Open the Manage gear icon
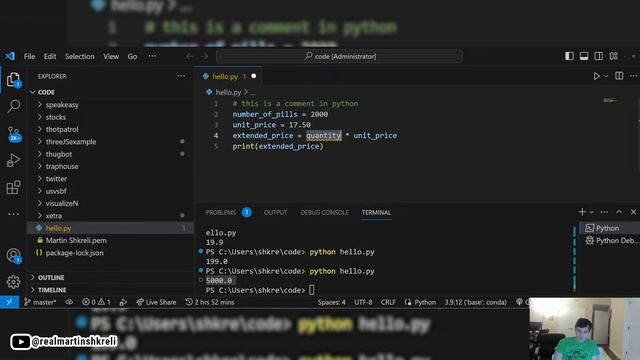 pyautogui.click(x=13, y=282)
